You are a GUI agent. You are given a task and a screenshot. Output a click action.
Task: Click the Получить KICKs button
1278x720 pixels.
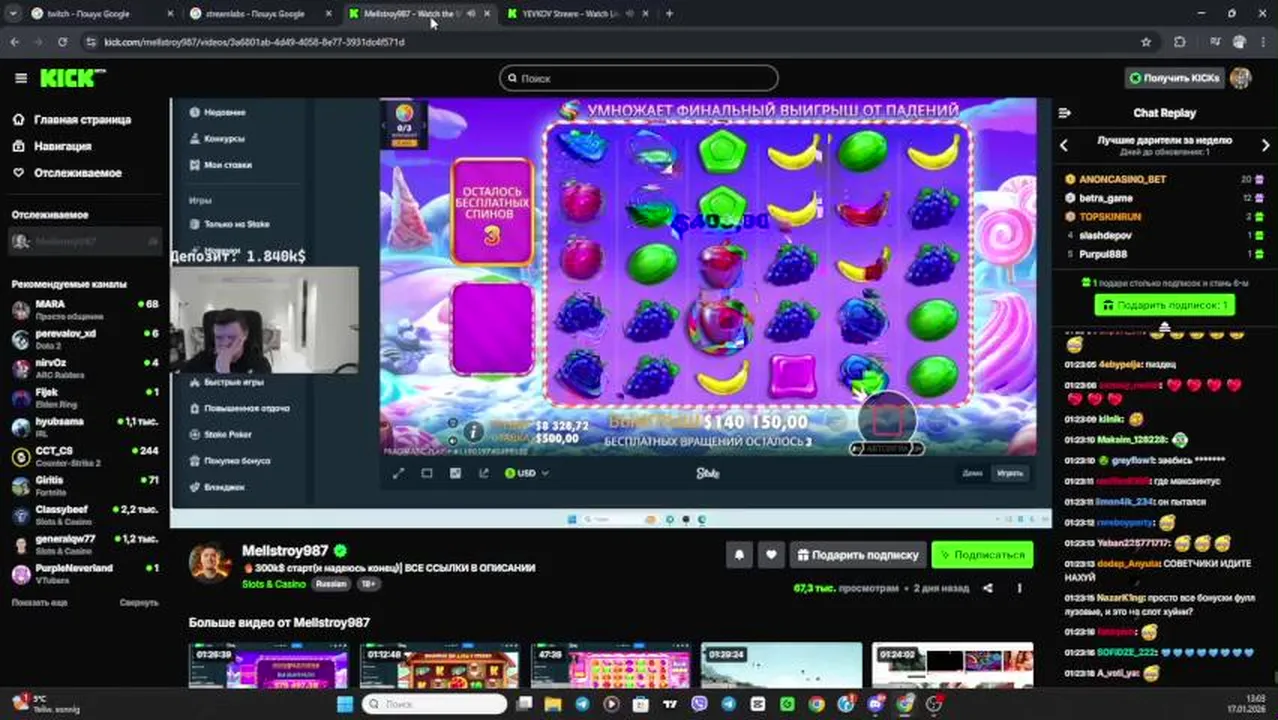coord(1174,78)
